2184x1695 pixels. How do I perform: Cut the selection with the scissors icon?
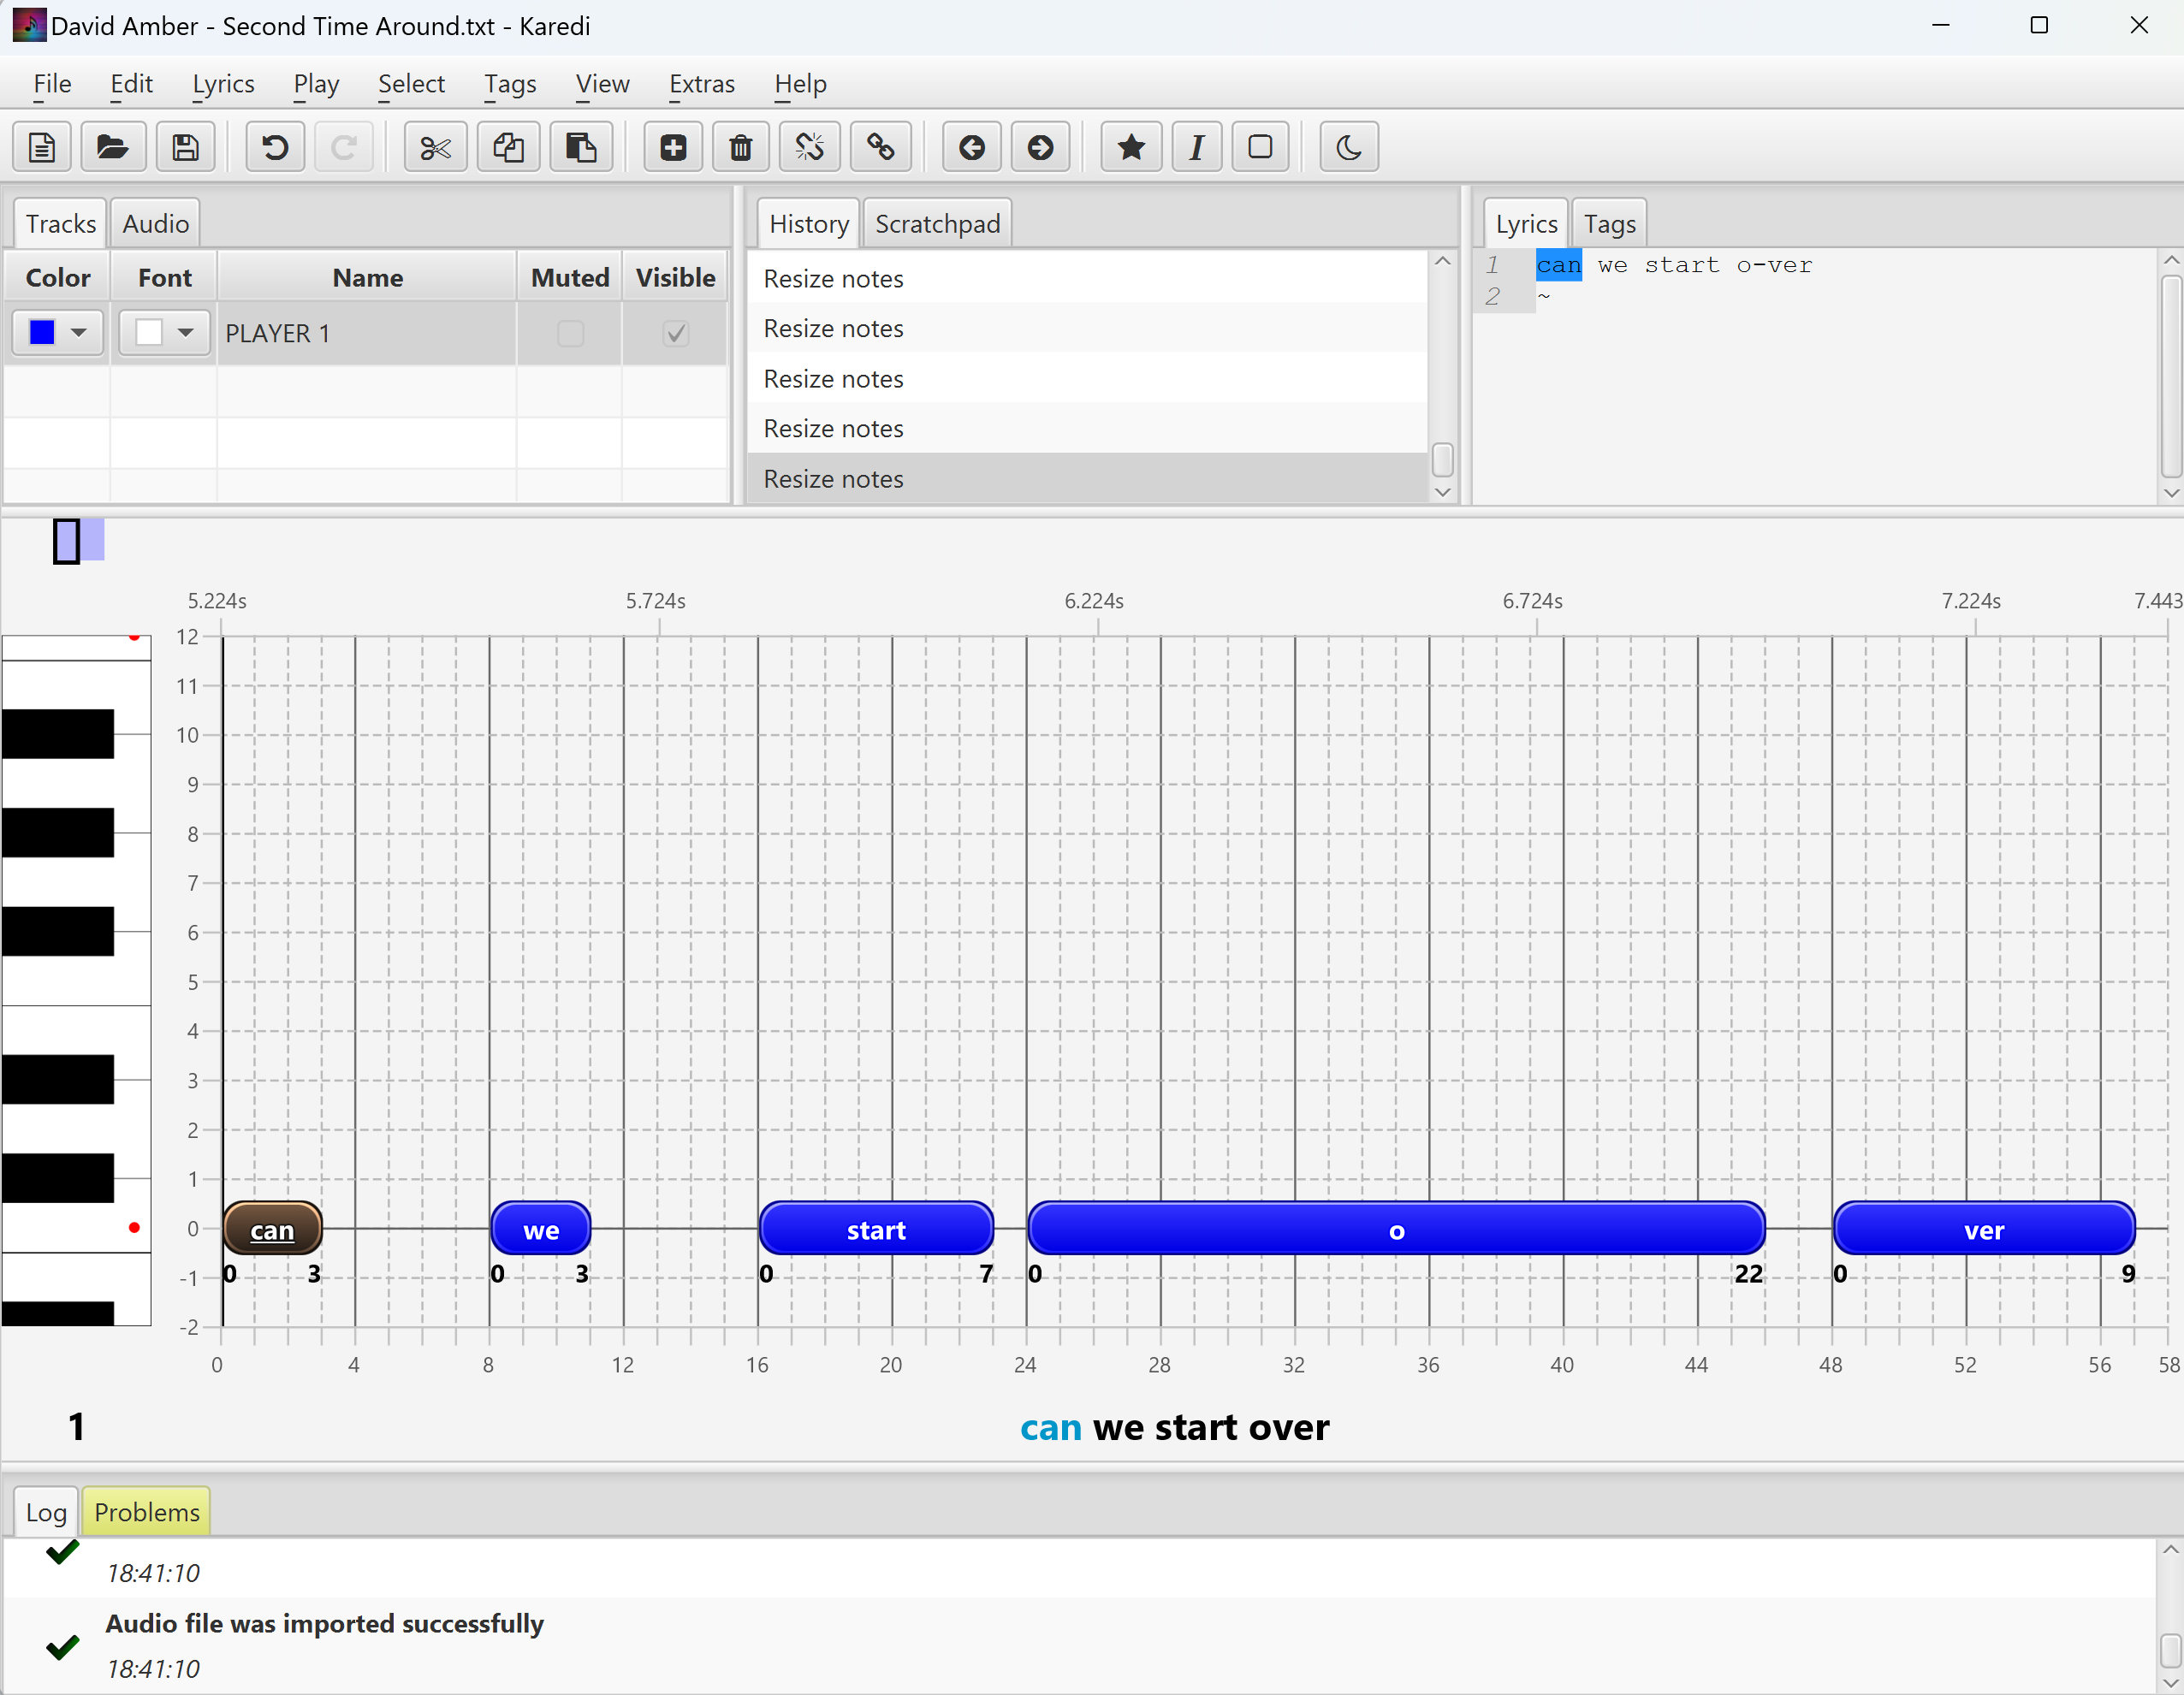coord(435,148)
